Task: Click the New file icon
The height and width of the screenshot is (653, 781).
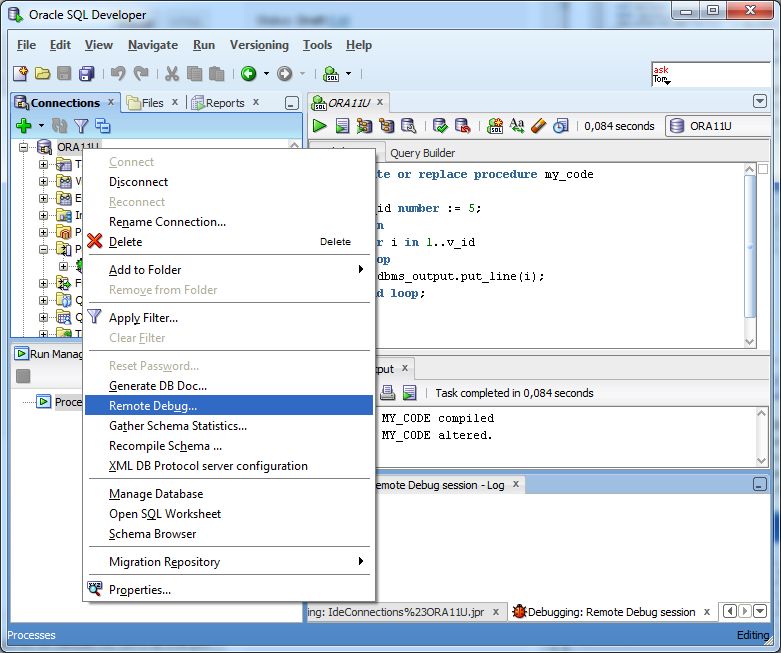Action: [20, 74]
